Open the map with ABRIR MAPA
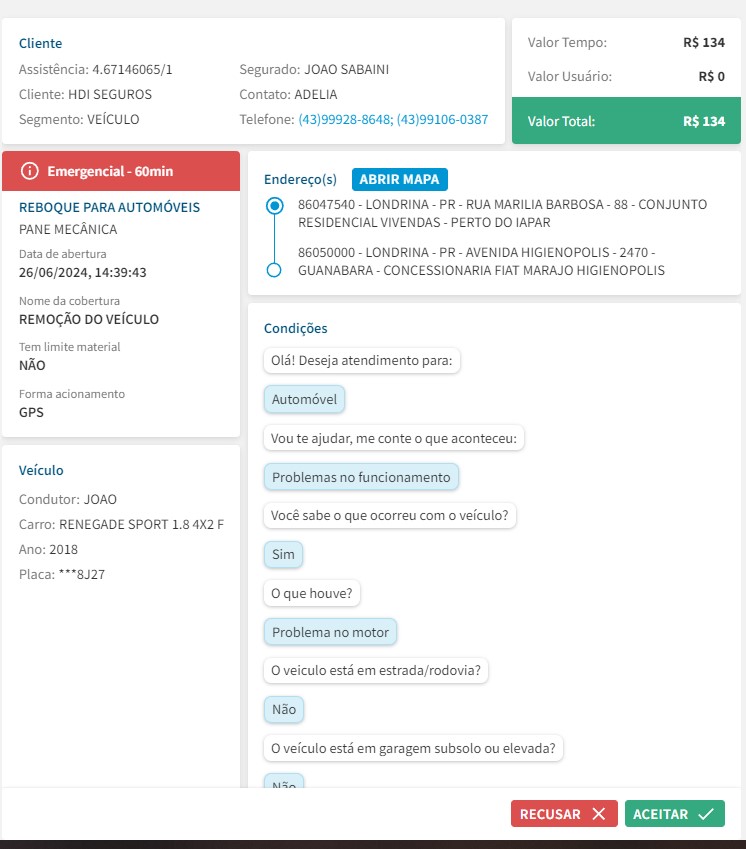The height and width of the screenshot is (849, 746). (400, 179)
